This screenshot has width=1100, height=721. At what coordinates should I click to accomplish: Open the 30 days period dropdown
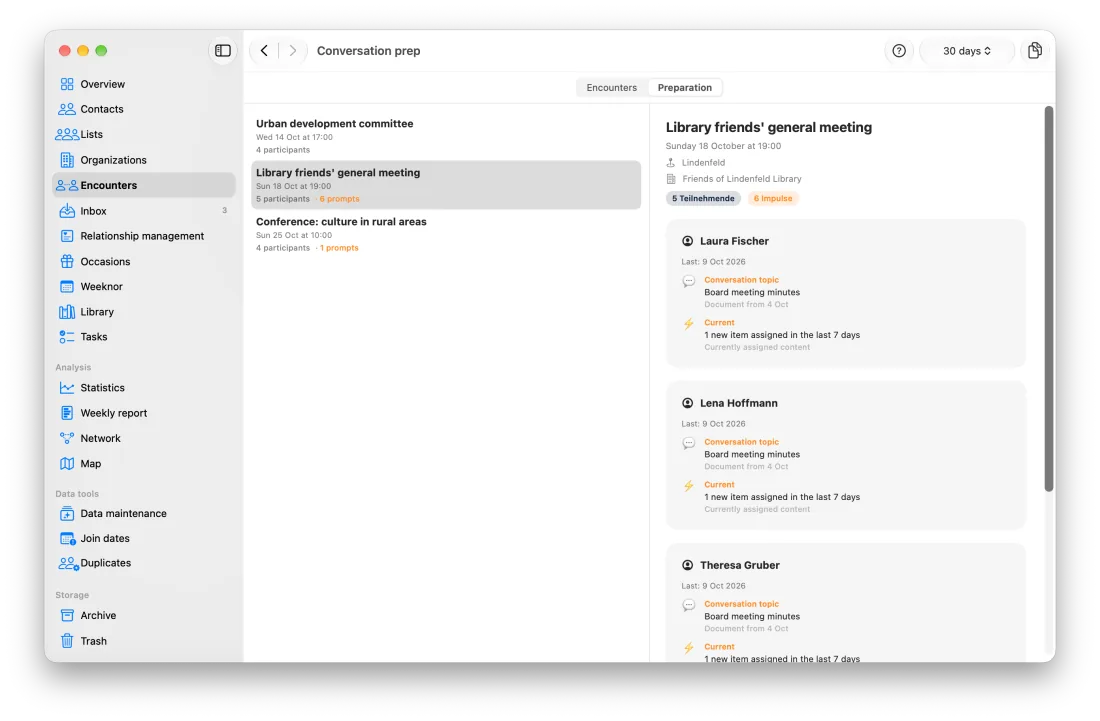point(967,50)
